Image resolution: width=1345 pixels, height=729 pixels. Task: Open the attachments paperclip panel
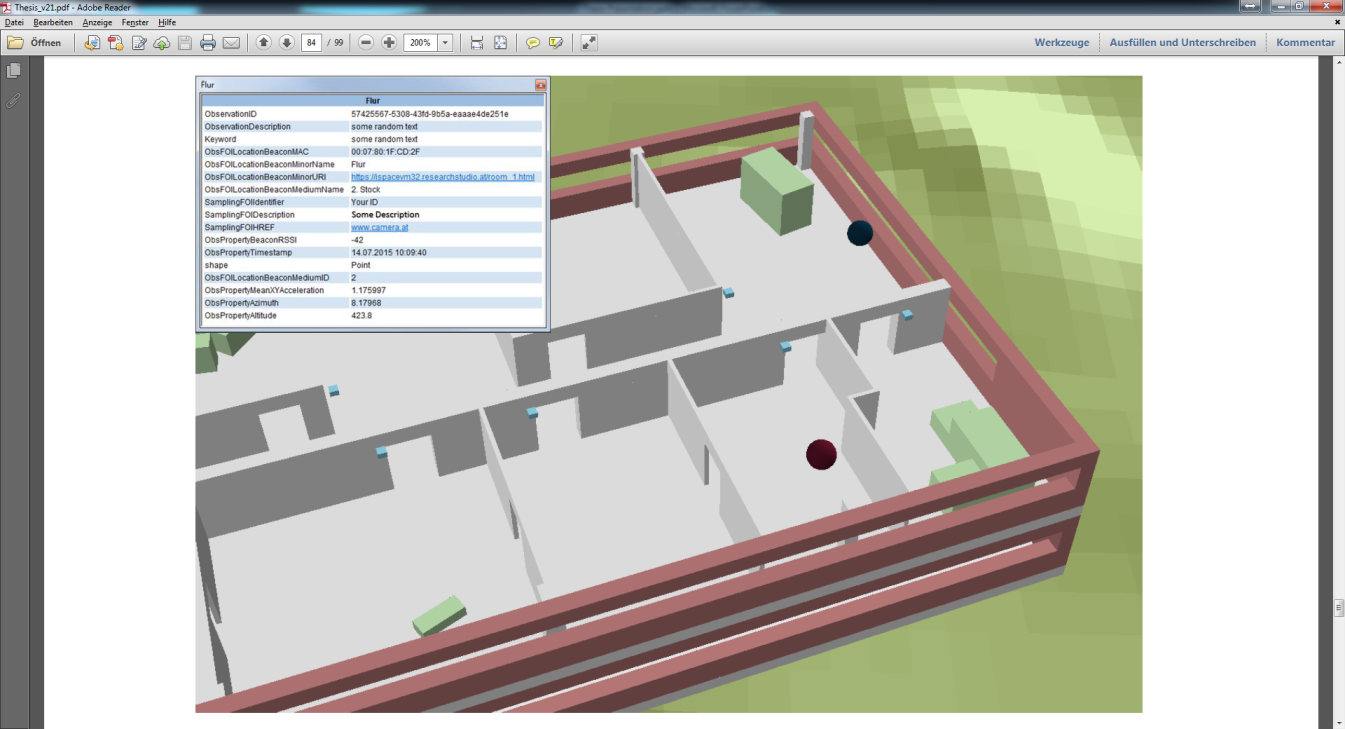(x=12, y=99)
